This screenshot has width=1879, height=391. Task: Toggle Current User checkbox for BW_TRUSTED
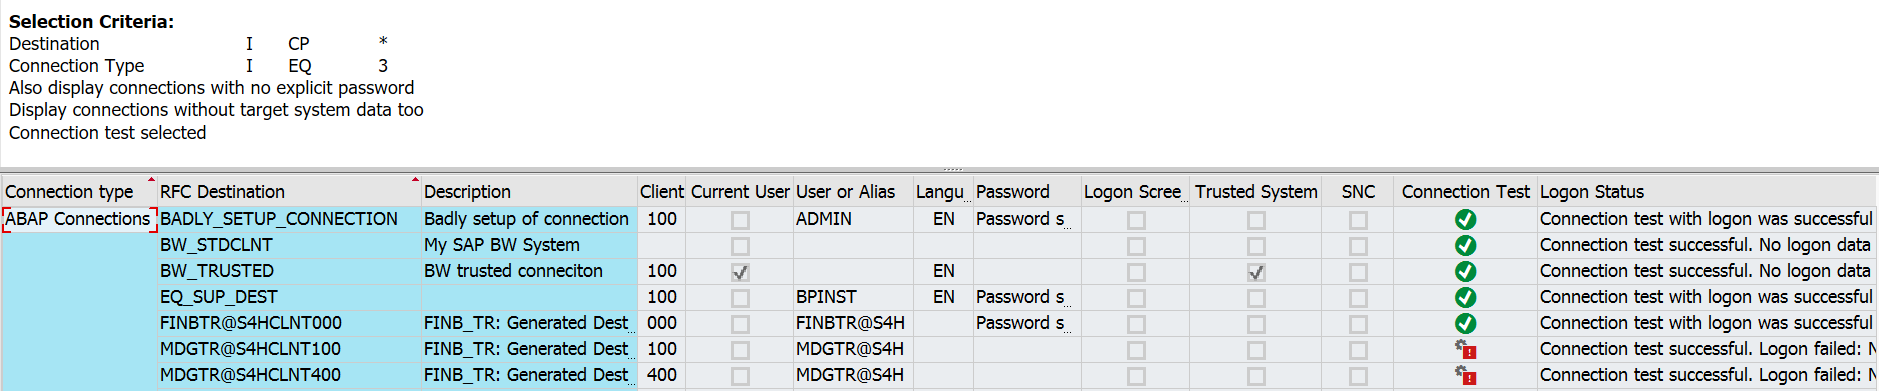point(740,272)
